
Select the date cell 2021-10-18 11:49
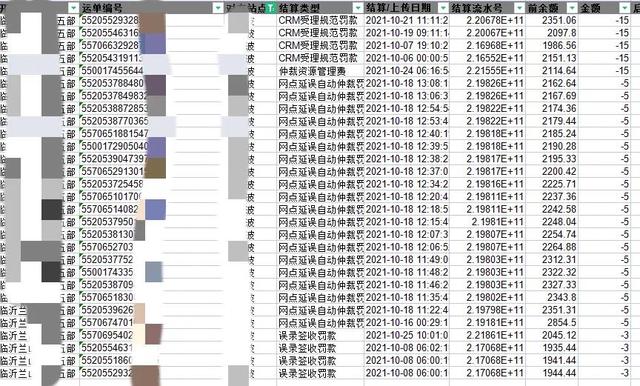tap(407, 260)
